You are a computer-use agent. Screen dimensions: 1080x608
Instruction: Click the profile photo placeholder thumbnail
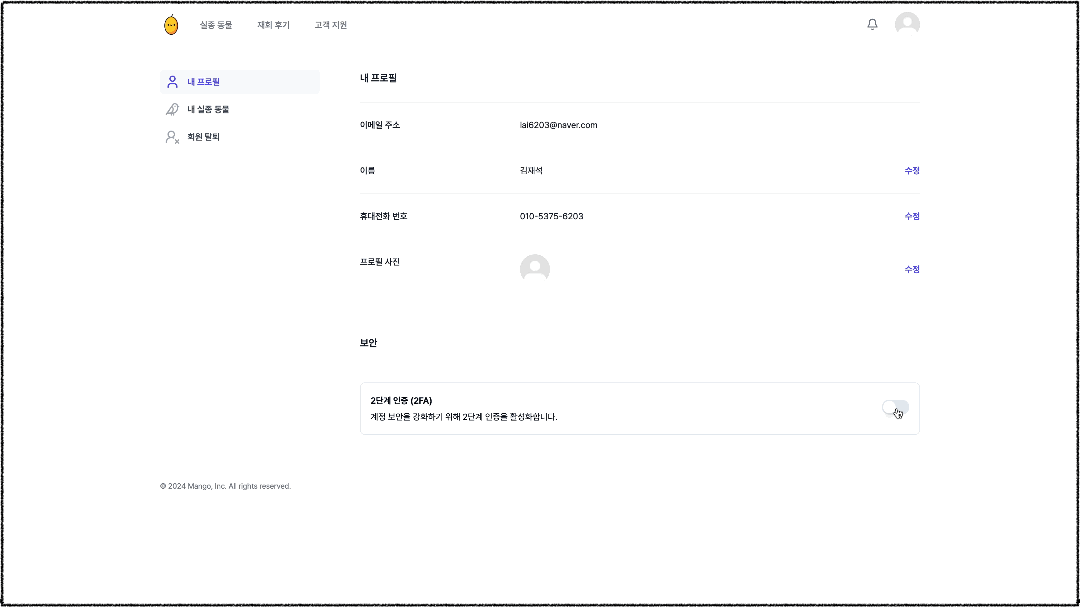(x=535, y=269)
